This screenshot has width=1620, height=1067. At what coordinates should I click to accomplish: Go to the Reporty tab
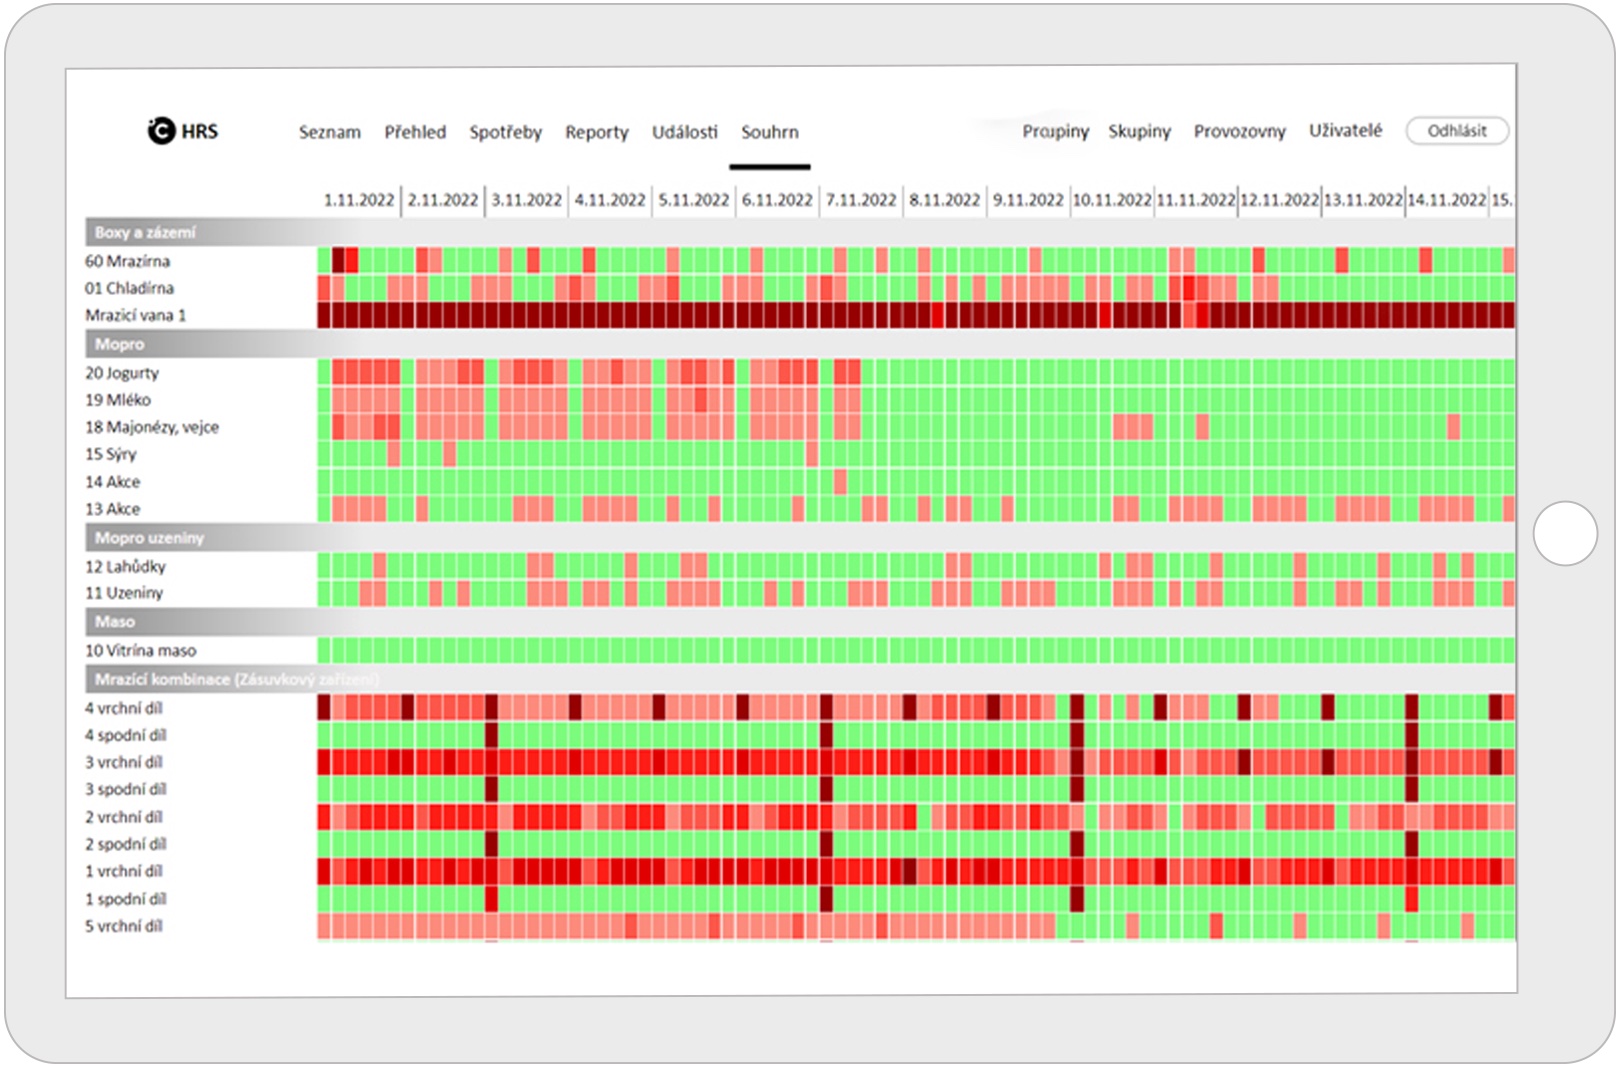(596, 132)
